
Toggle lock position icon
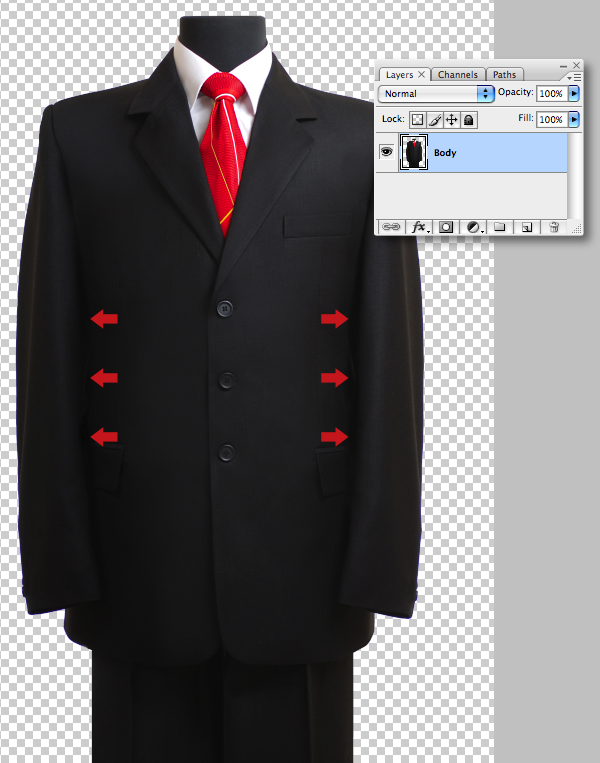452,120
